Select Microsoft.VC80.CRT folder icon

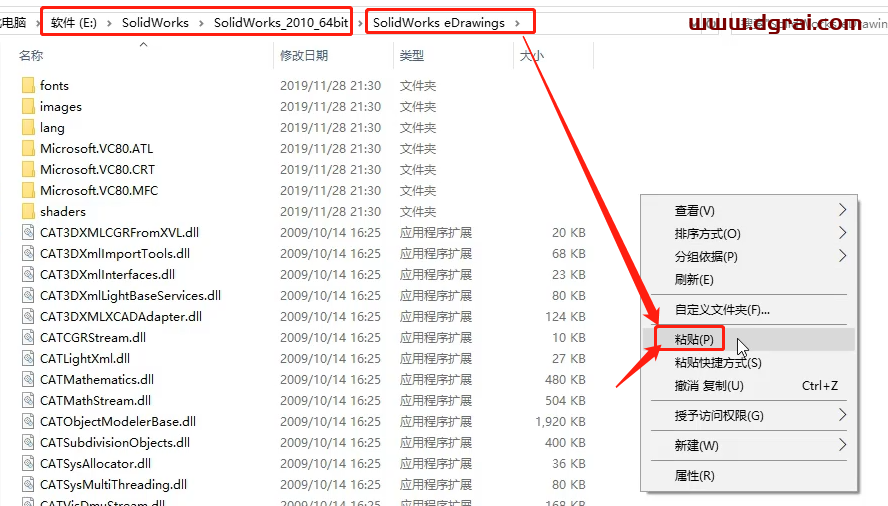(x=28, y=169)
